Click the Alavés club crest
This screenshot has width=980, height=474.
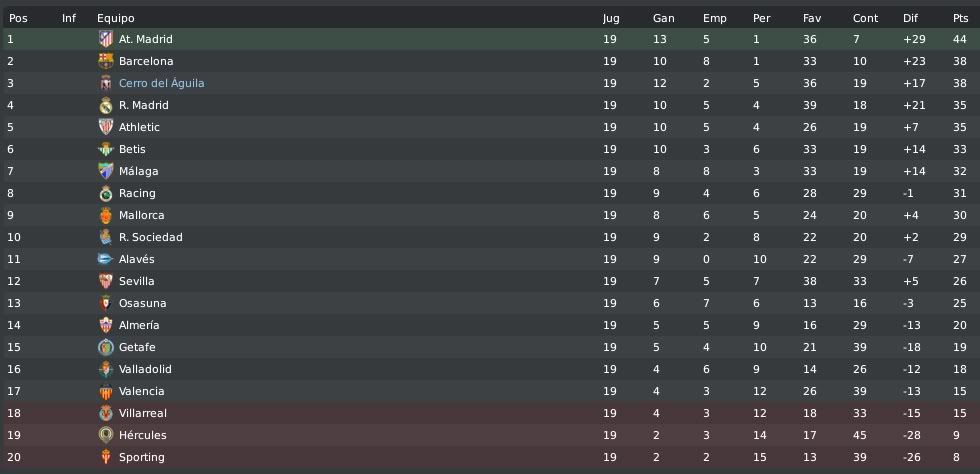pyautogui.click(x=106, y=259)
